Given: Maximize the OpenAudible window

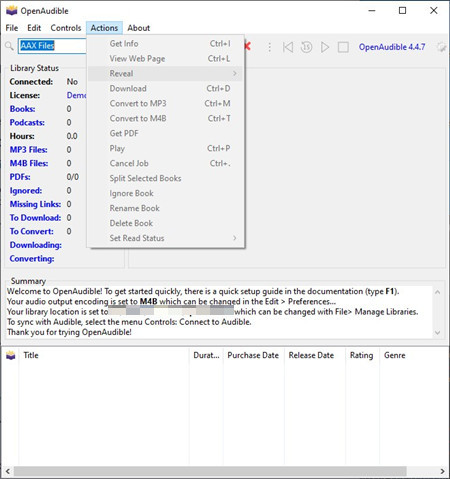Looking at the screenshot, I should [x=402, y=11].
